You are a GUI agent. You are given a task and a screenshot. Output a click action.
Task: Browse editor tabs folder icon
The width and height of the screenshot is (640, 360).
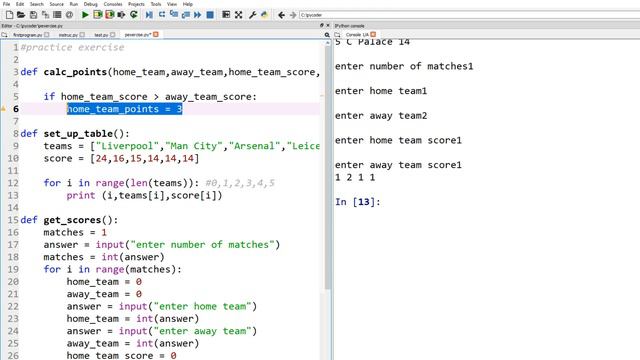tap(4, 35)
